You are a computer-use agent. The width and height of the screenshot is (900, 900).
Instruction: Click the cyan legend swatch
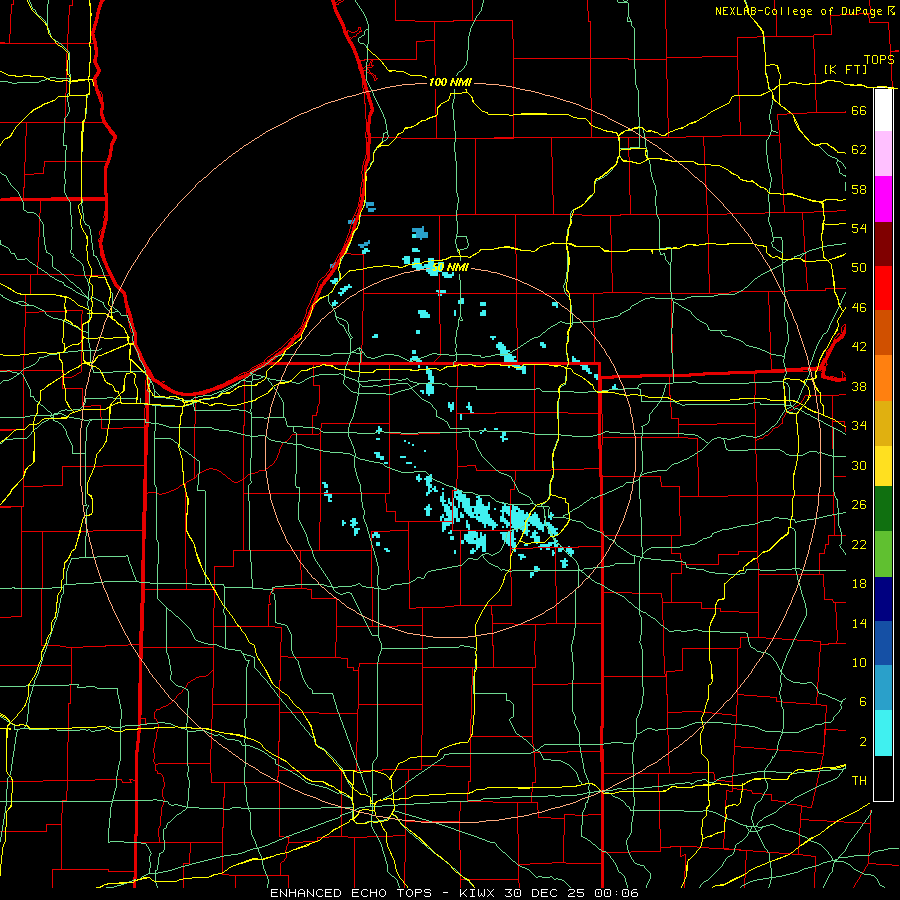(x=883, y=733)
